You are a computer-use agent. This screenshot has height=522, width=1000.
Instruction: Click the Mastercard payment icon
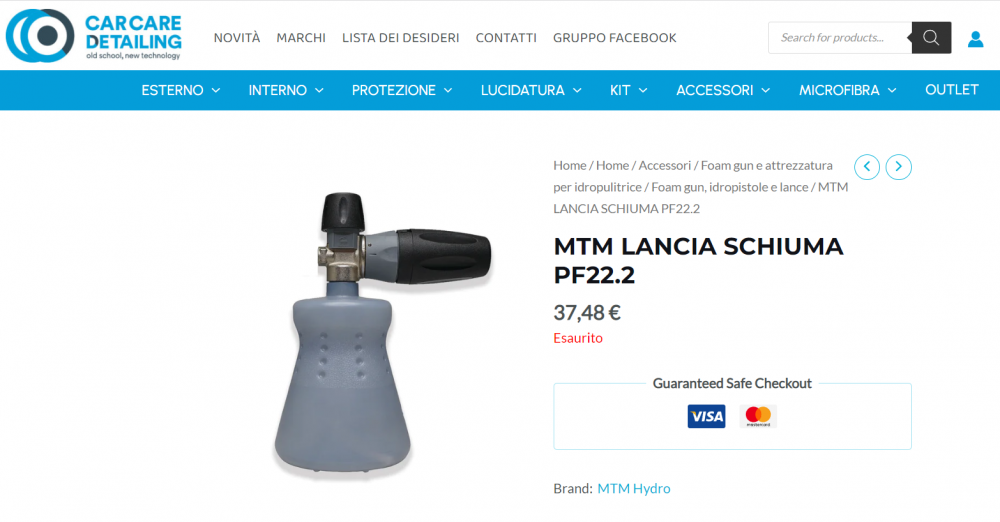[758, 417]
